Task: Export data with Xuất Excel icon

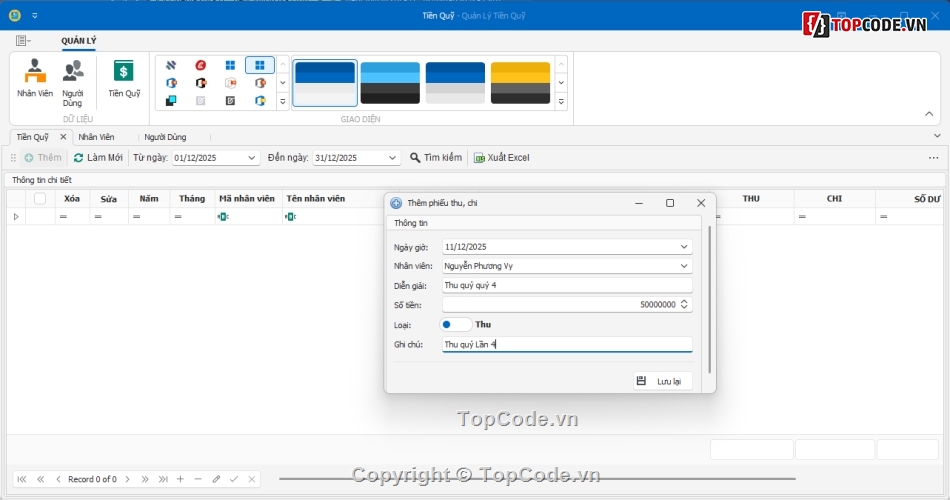Action: point(479,158)
